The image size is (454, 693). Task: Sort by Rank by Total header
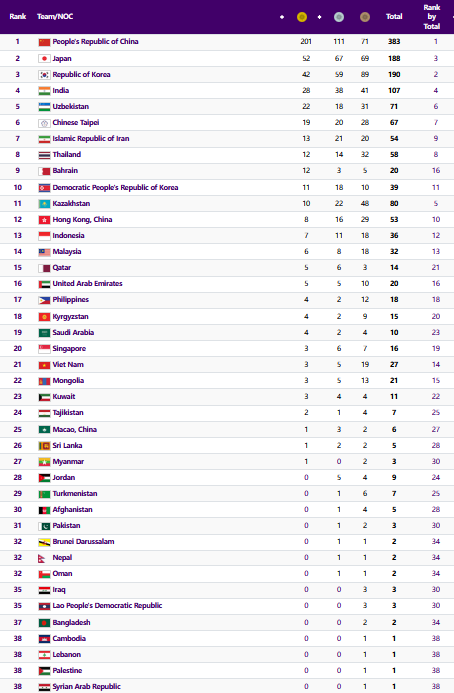pyautogui.click(x=431, y=17)
